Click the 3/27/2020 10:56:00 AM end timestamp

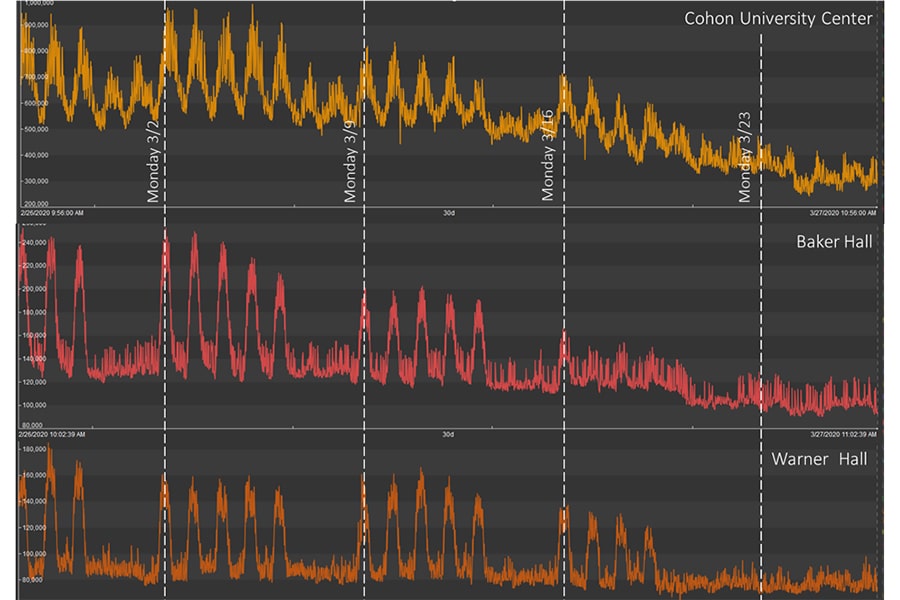point(843,213)
